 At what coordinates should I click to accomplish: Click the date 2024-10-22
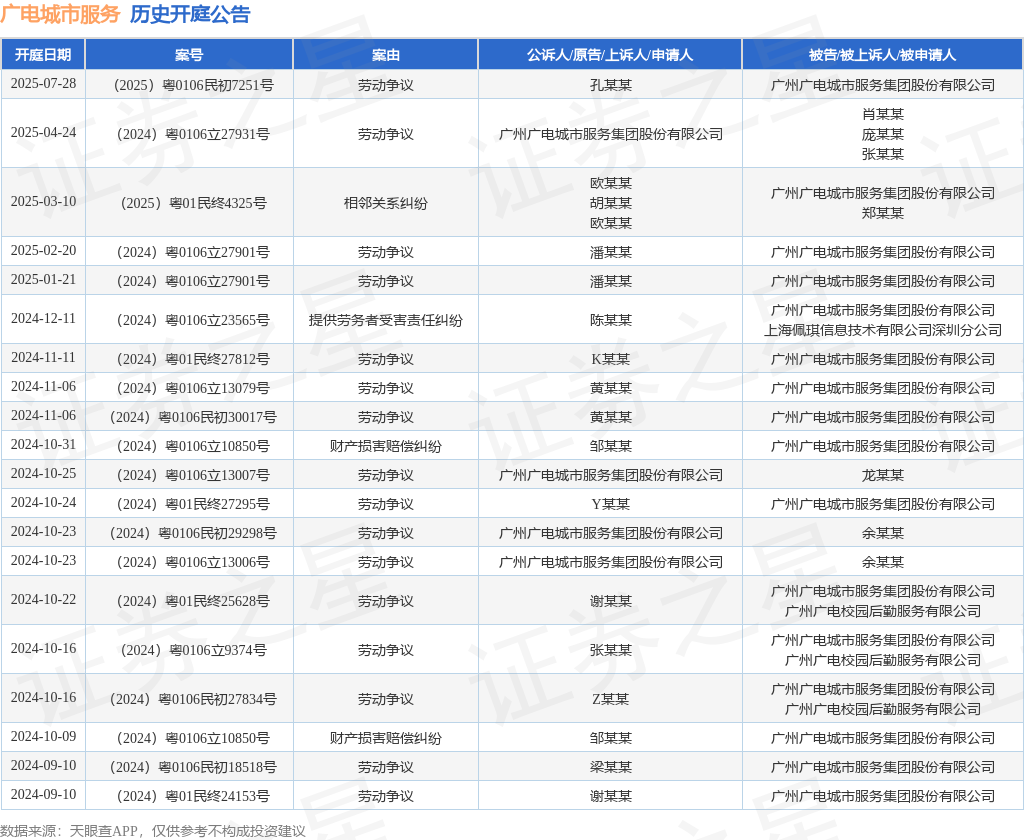click(43, 600)
